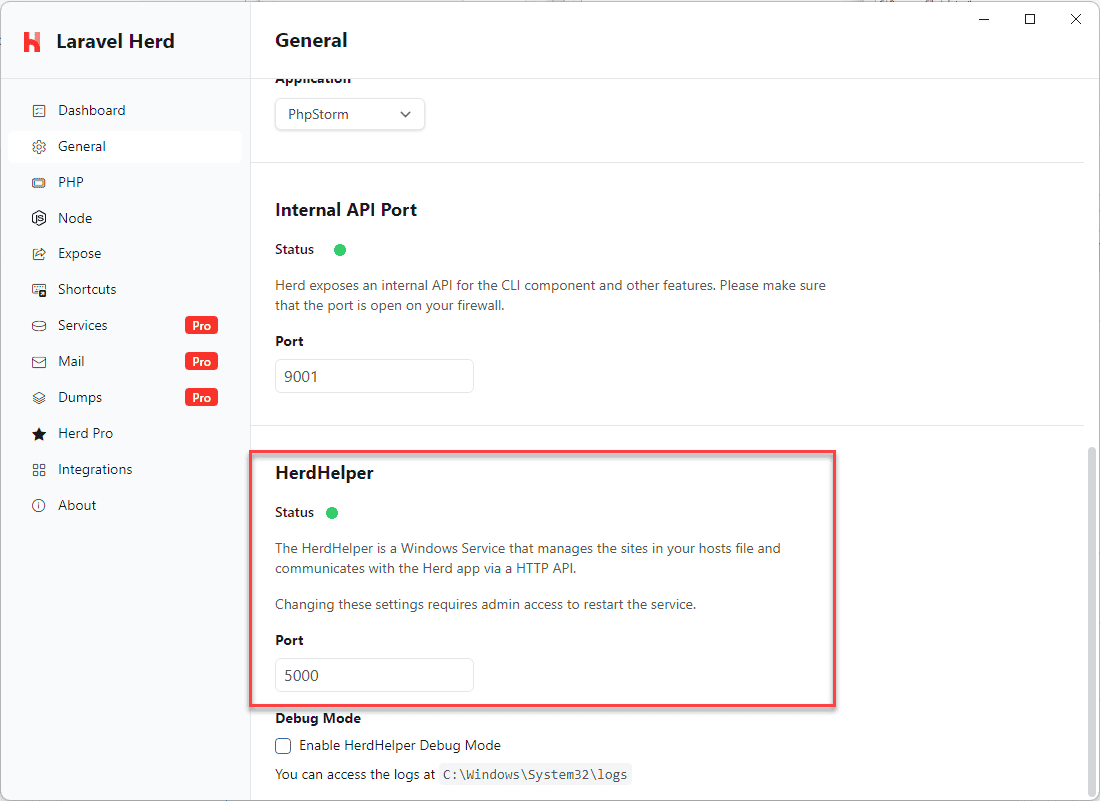Click the Herd Pro star icon
Image resolution: width=1100 pixels, height=801 pixels.
39,433
